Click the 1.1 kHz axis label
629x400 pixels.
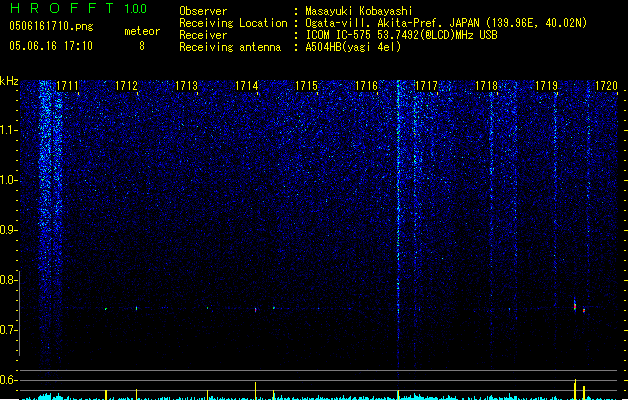coord(8,130)
